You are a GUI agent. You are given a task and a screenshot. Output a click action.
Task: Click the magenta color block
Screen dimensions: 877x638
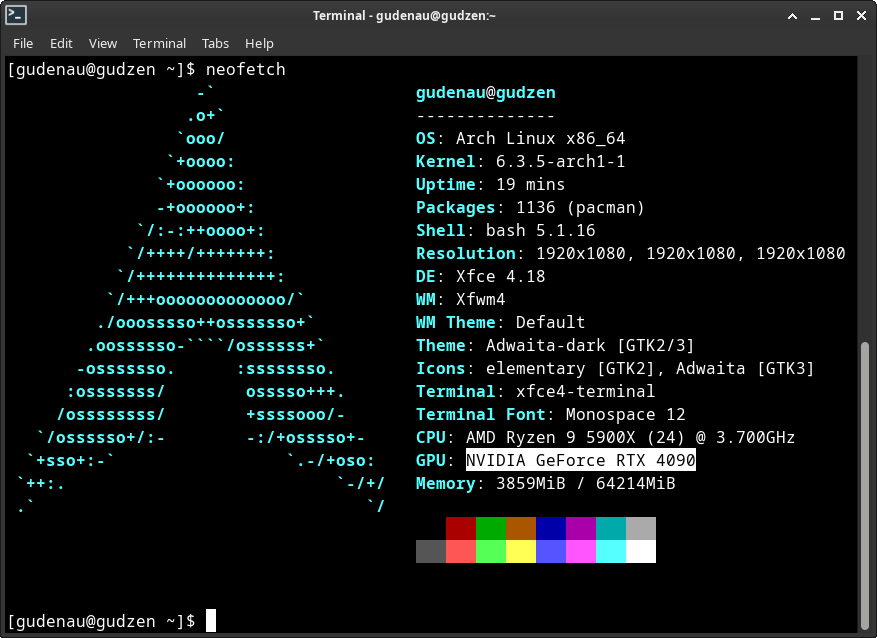pyautogui.click(x=581, y=551)
